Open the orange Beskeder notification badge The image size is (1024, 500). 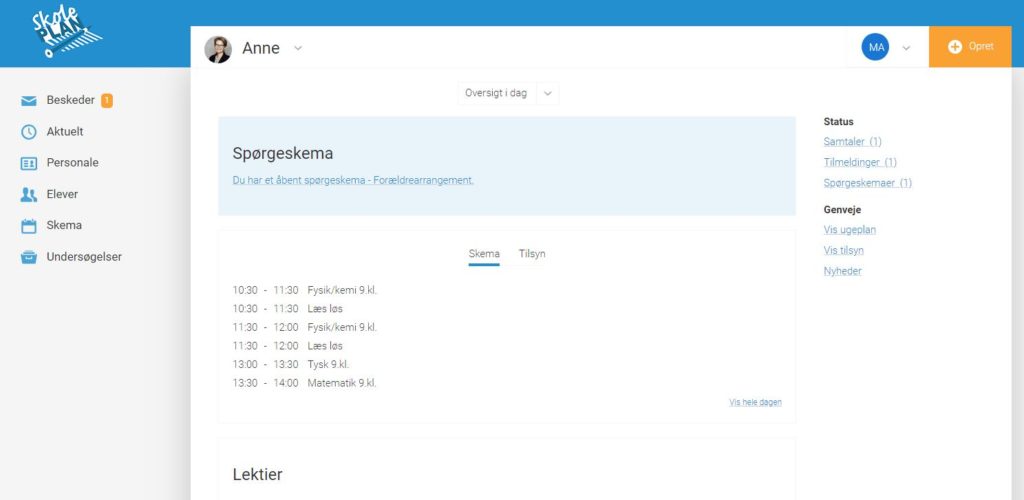(107, 101)
